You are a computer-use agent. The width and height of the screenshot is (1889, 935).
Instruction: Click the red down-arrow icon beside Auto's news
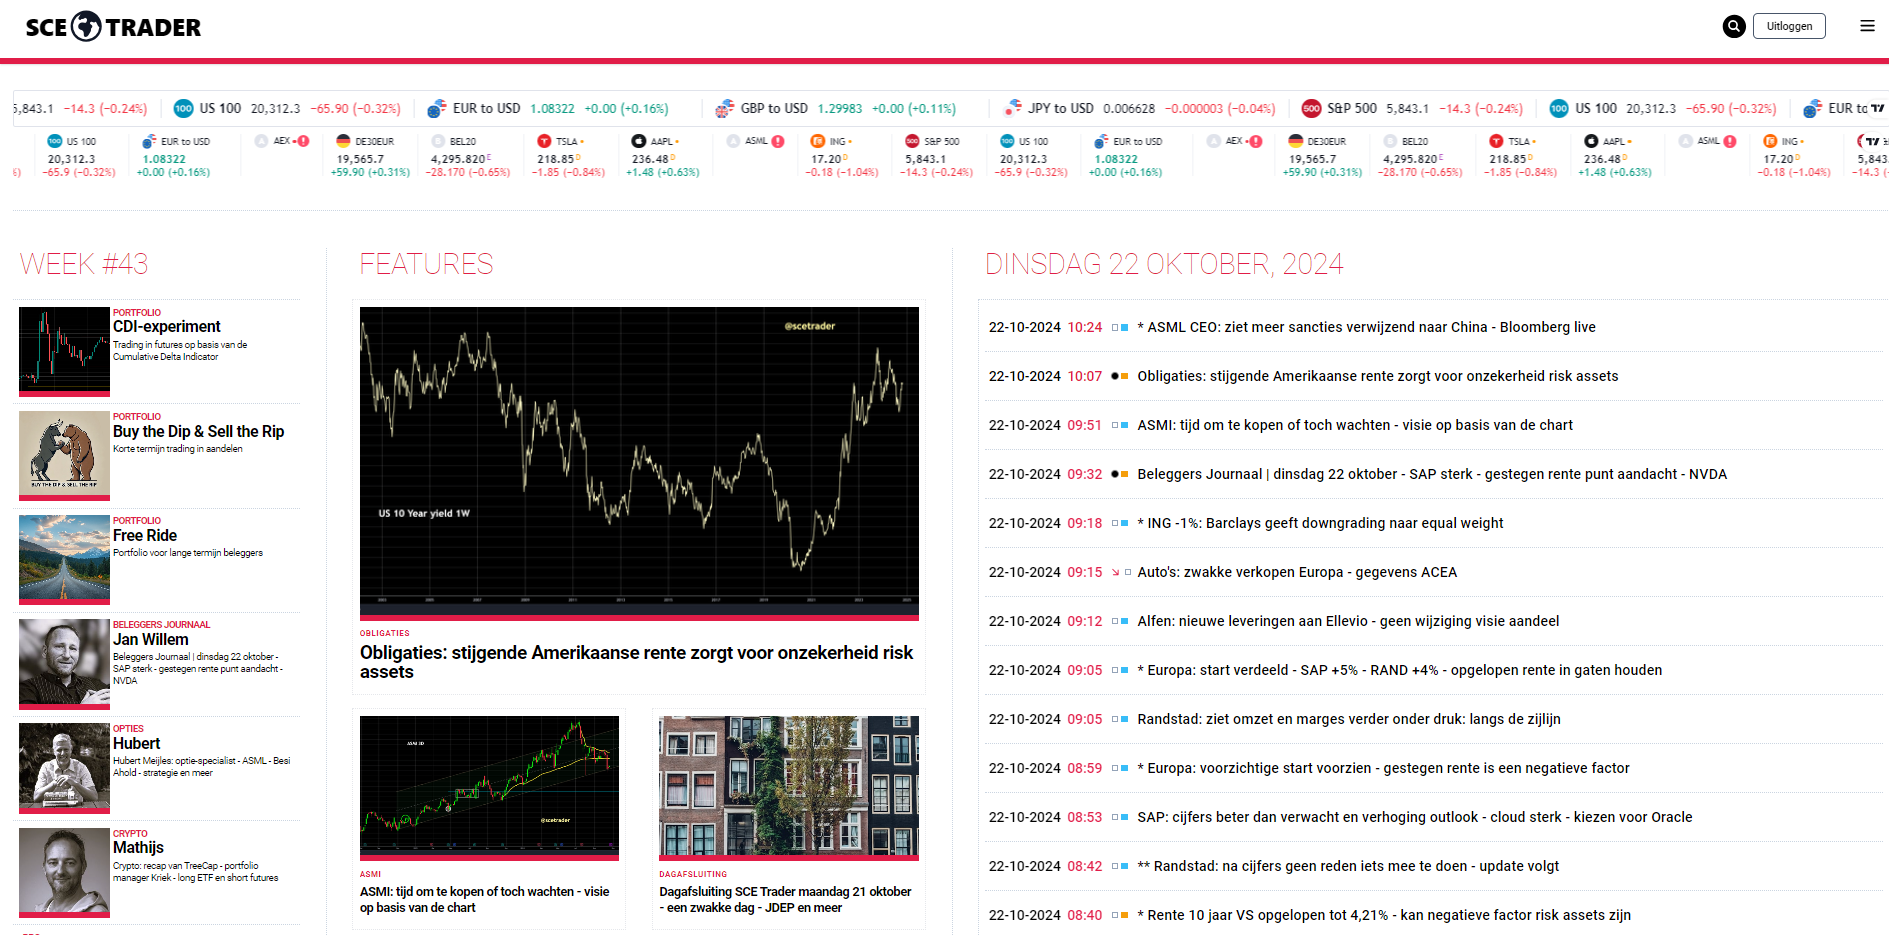coord(1115,573)
